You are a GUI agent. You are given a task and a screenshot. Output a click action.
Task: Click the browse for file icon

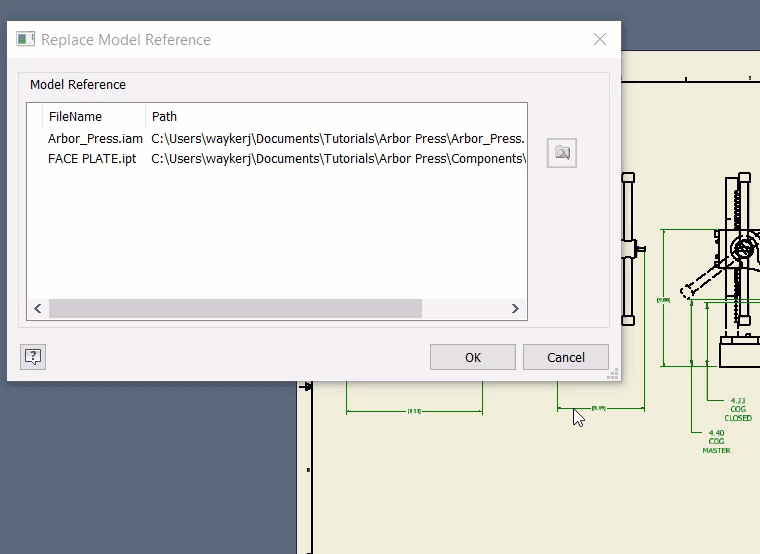click(562, 153)
